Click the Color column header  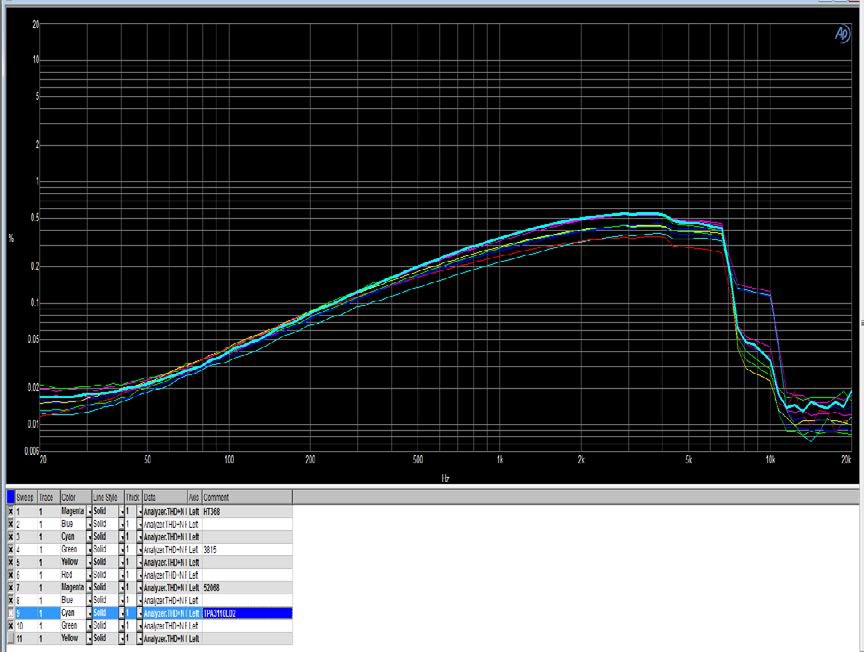[72, 497]
